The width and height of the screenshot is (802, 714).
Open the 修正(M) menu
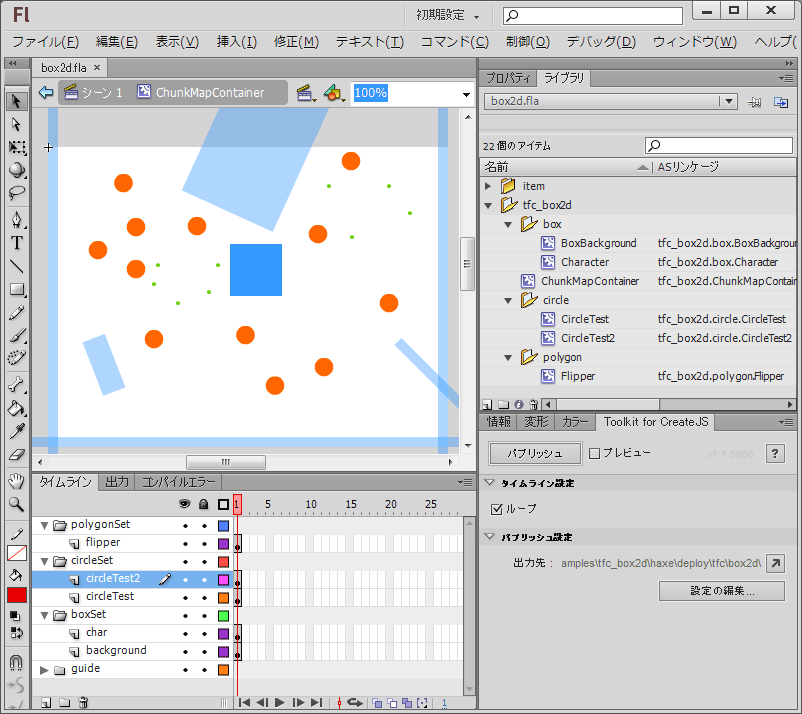click(x=296, y=42)
